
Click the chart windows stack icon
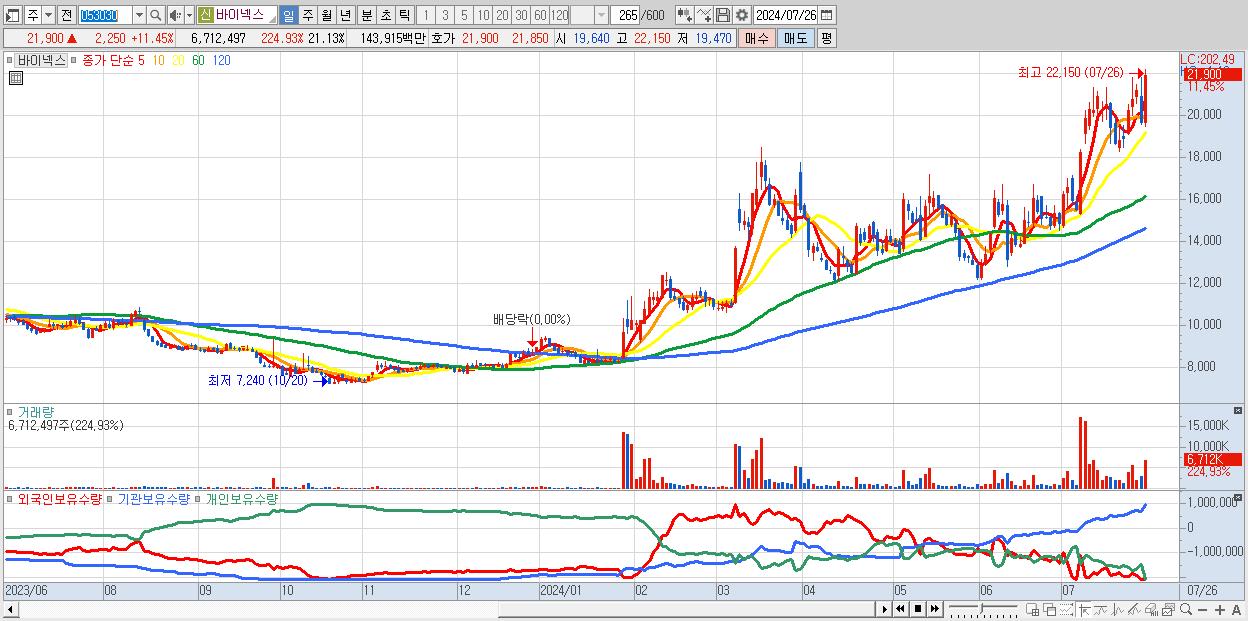[1169, 610]
